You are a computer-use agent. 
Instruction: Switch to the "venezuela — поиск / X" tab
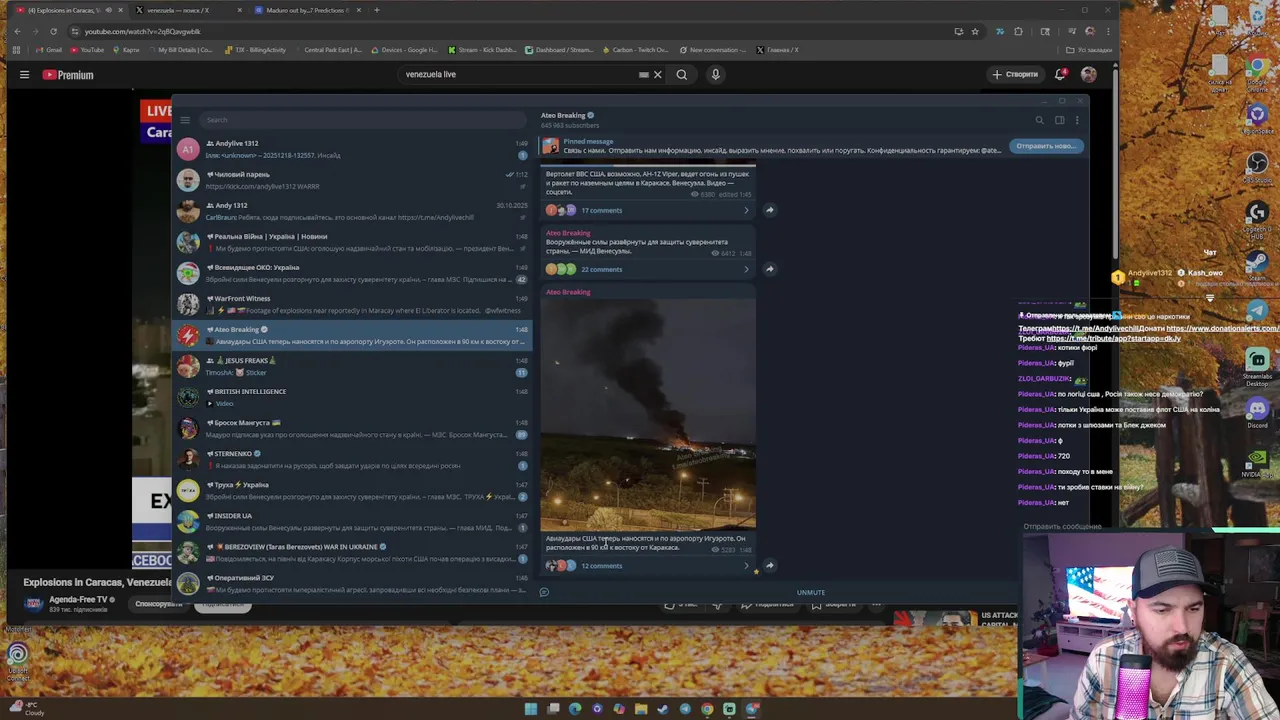click(x=188, y=10)
